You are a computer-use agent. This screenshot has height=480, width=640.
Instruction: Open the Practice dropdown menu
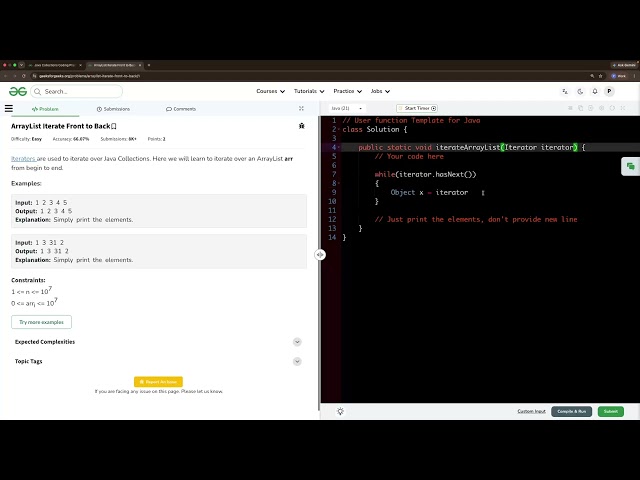(347, 91)
